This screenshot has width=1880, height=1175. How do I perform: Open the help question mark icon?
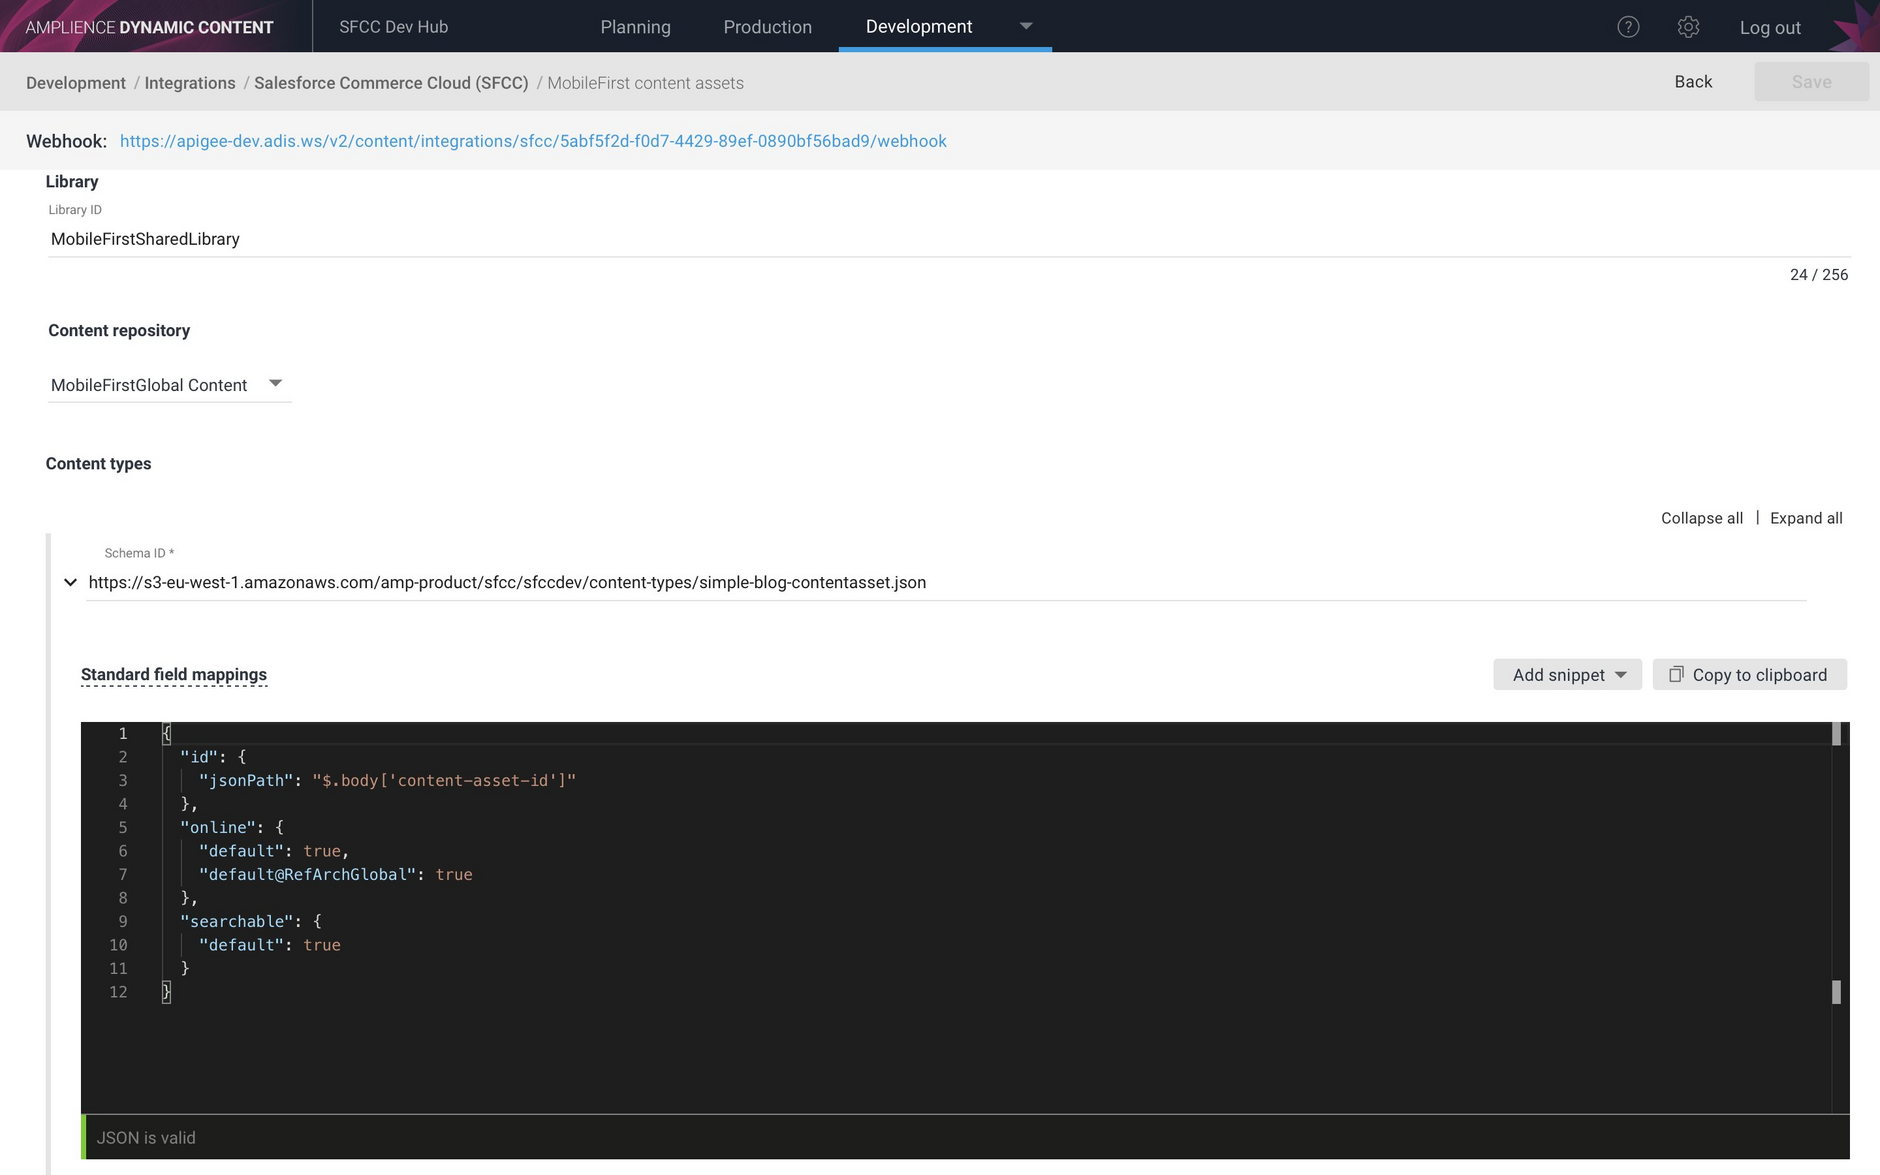coord(1628,27)
